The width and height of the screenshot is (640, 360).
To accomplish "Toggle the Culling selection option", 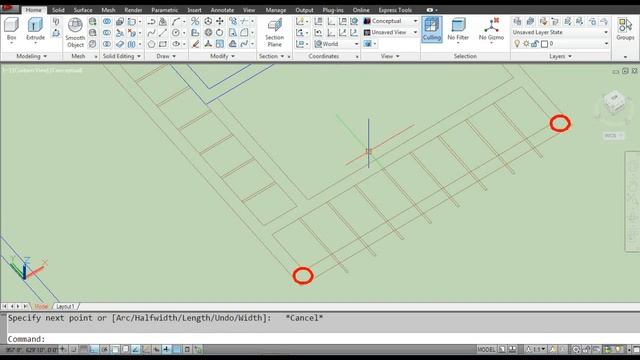I will click(431, 29).
